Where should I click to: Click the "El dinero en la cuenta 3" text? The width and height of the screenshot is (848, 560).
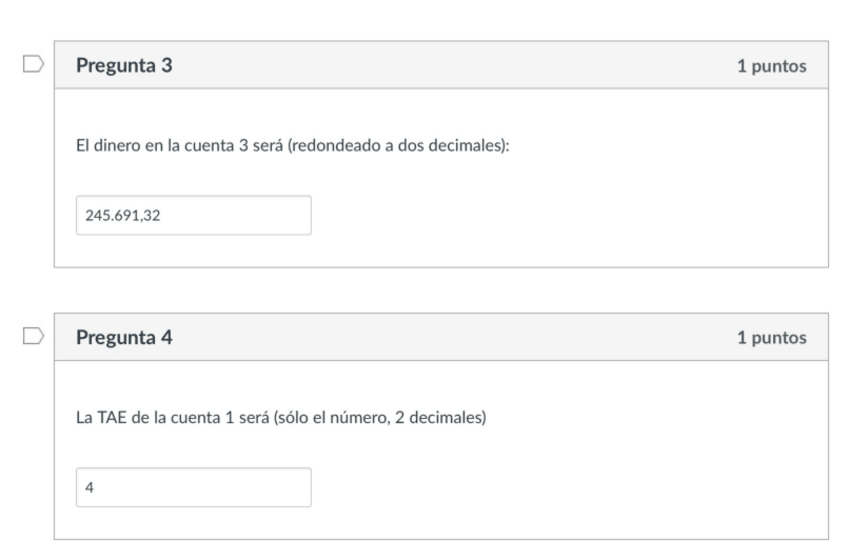(x=157, y=148)
